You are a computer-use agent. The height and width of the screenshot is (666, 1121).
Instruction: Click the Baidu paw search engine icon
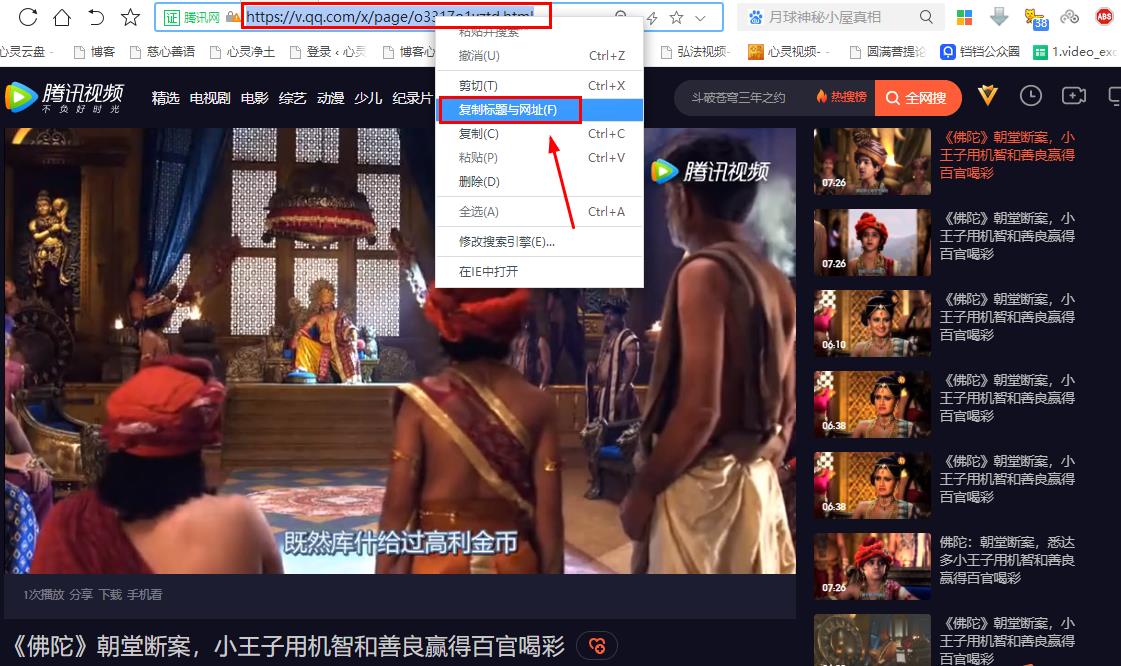point(756,17)
